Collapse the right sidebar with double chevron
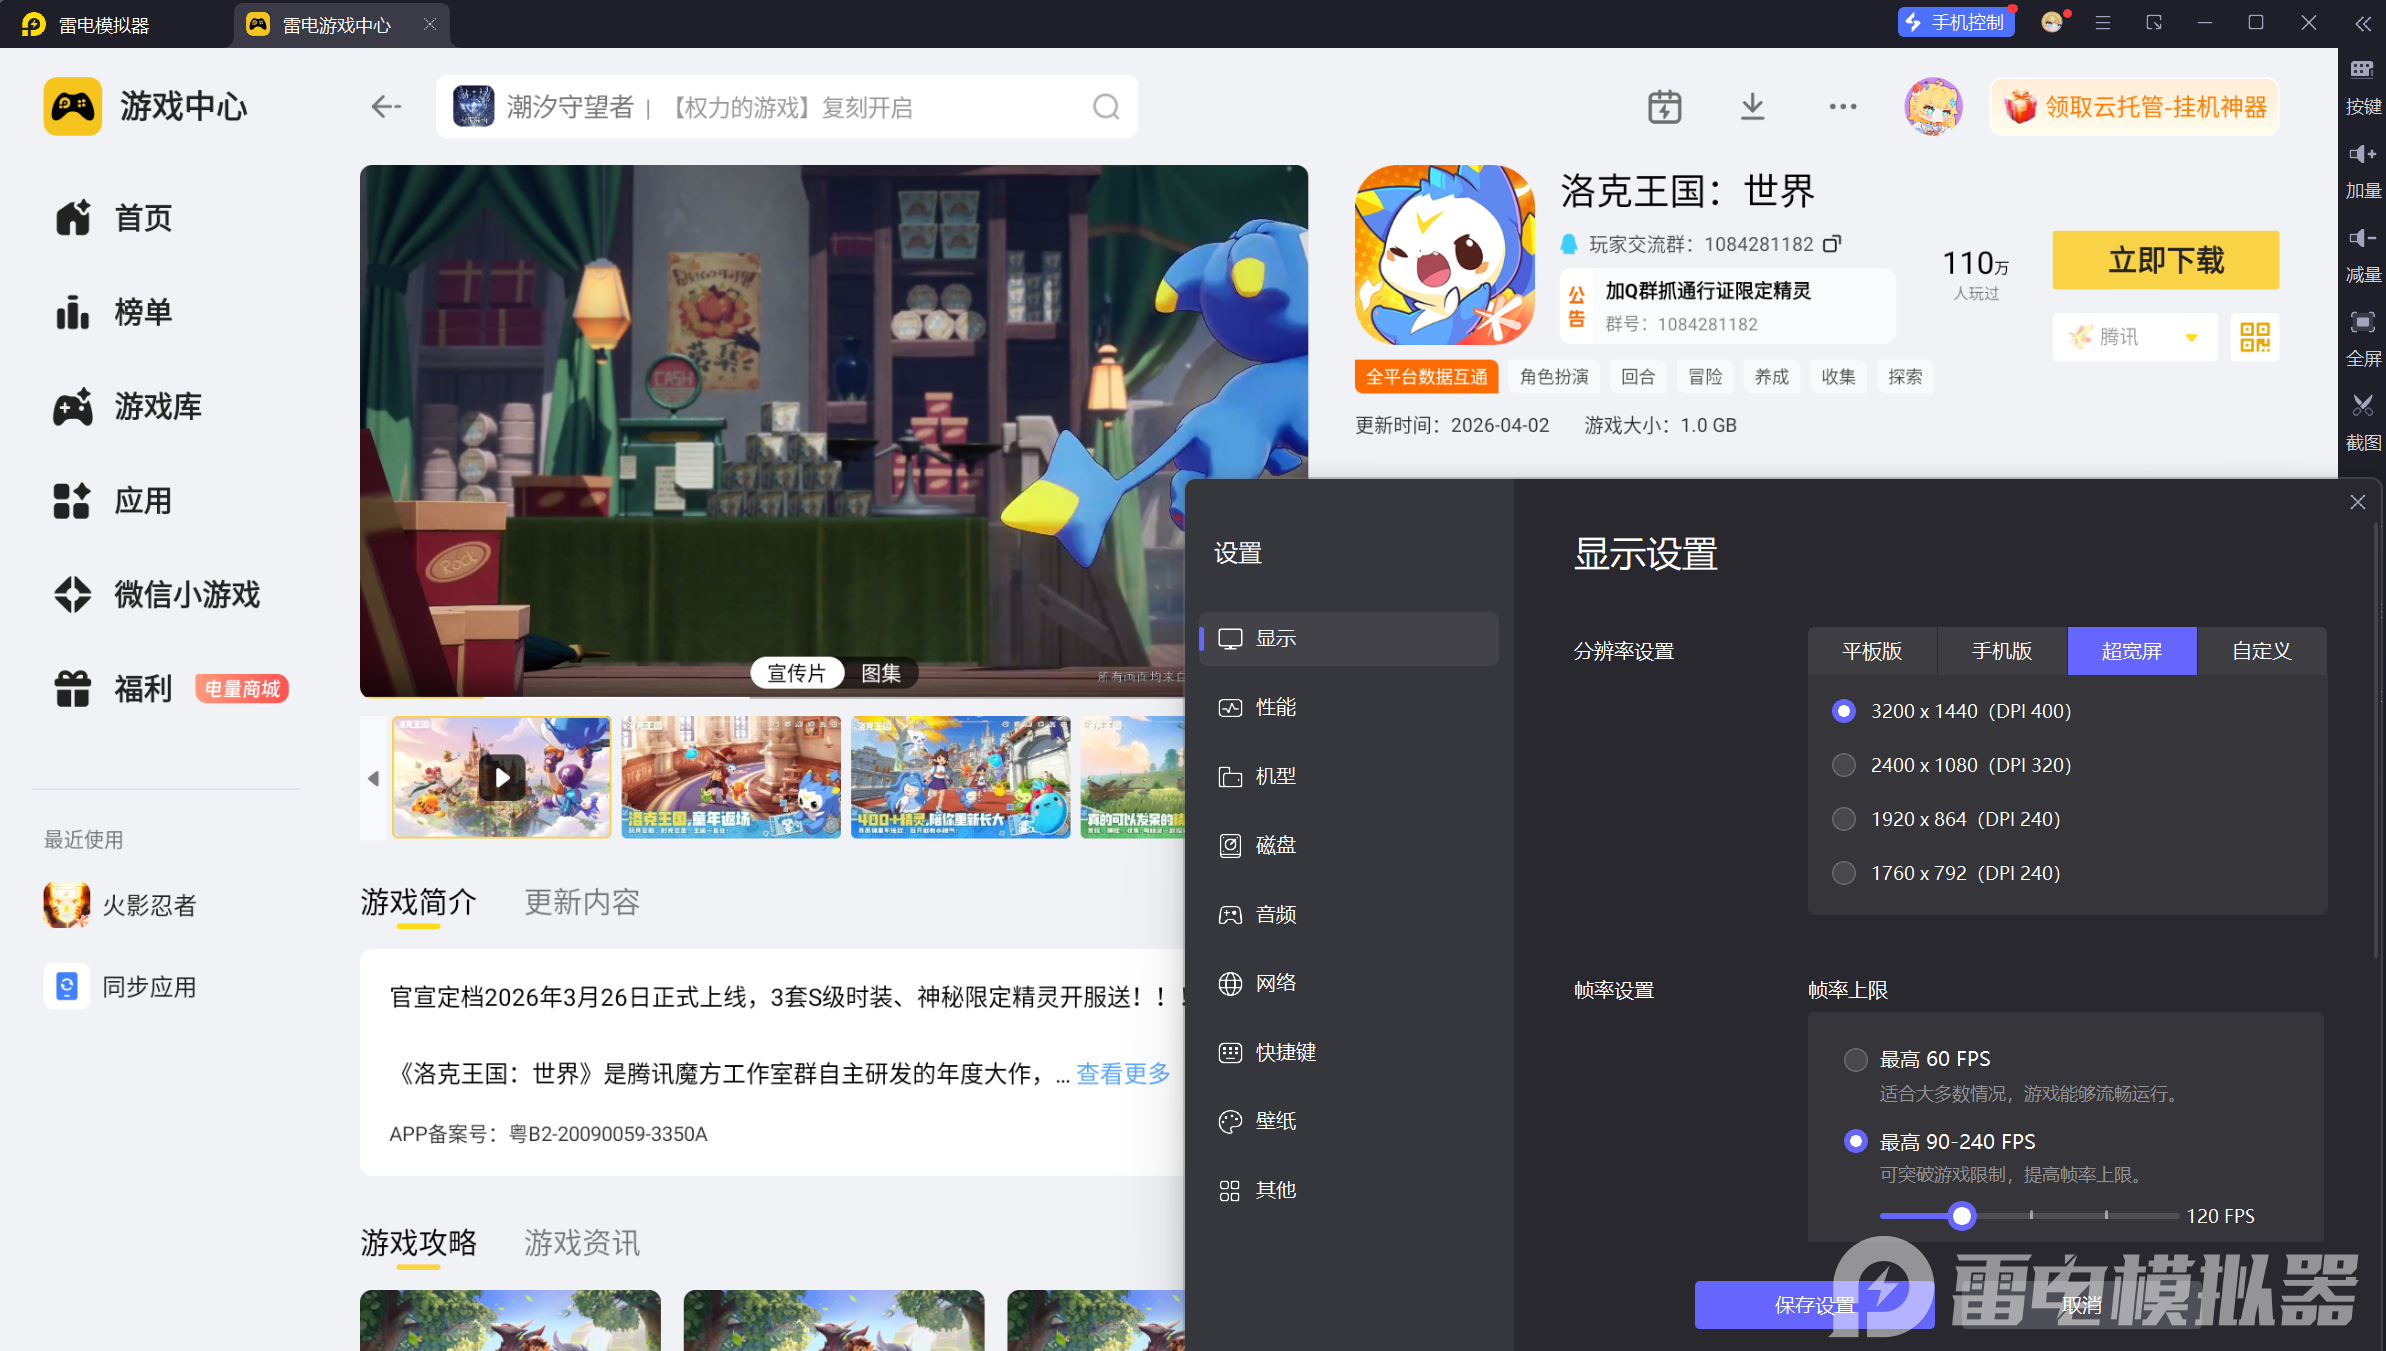The image size is (2386, 1351). 2363,24
